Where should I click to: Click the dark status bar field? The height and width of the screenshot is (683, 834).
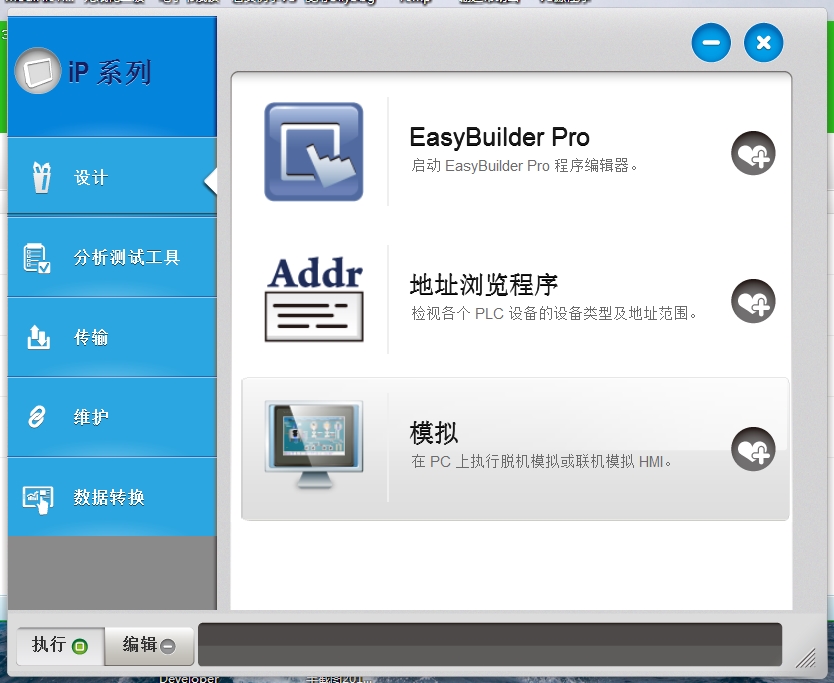pyautogui.click(x=489, y=644)
